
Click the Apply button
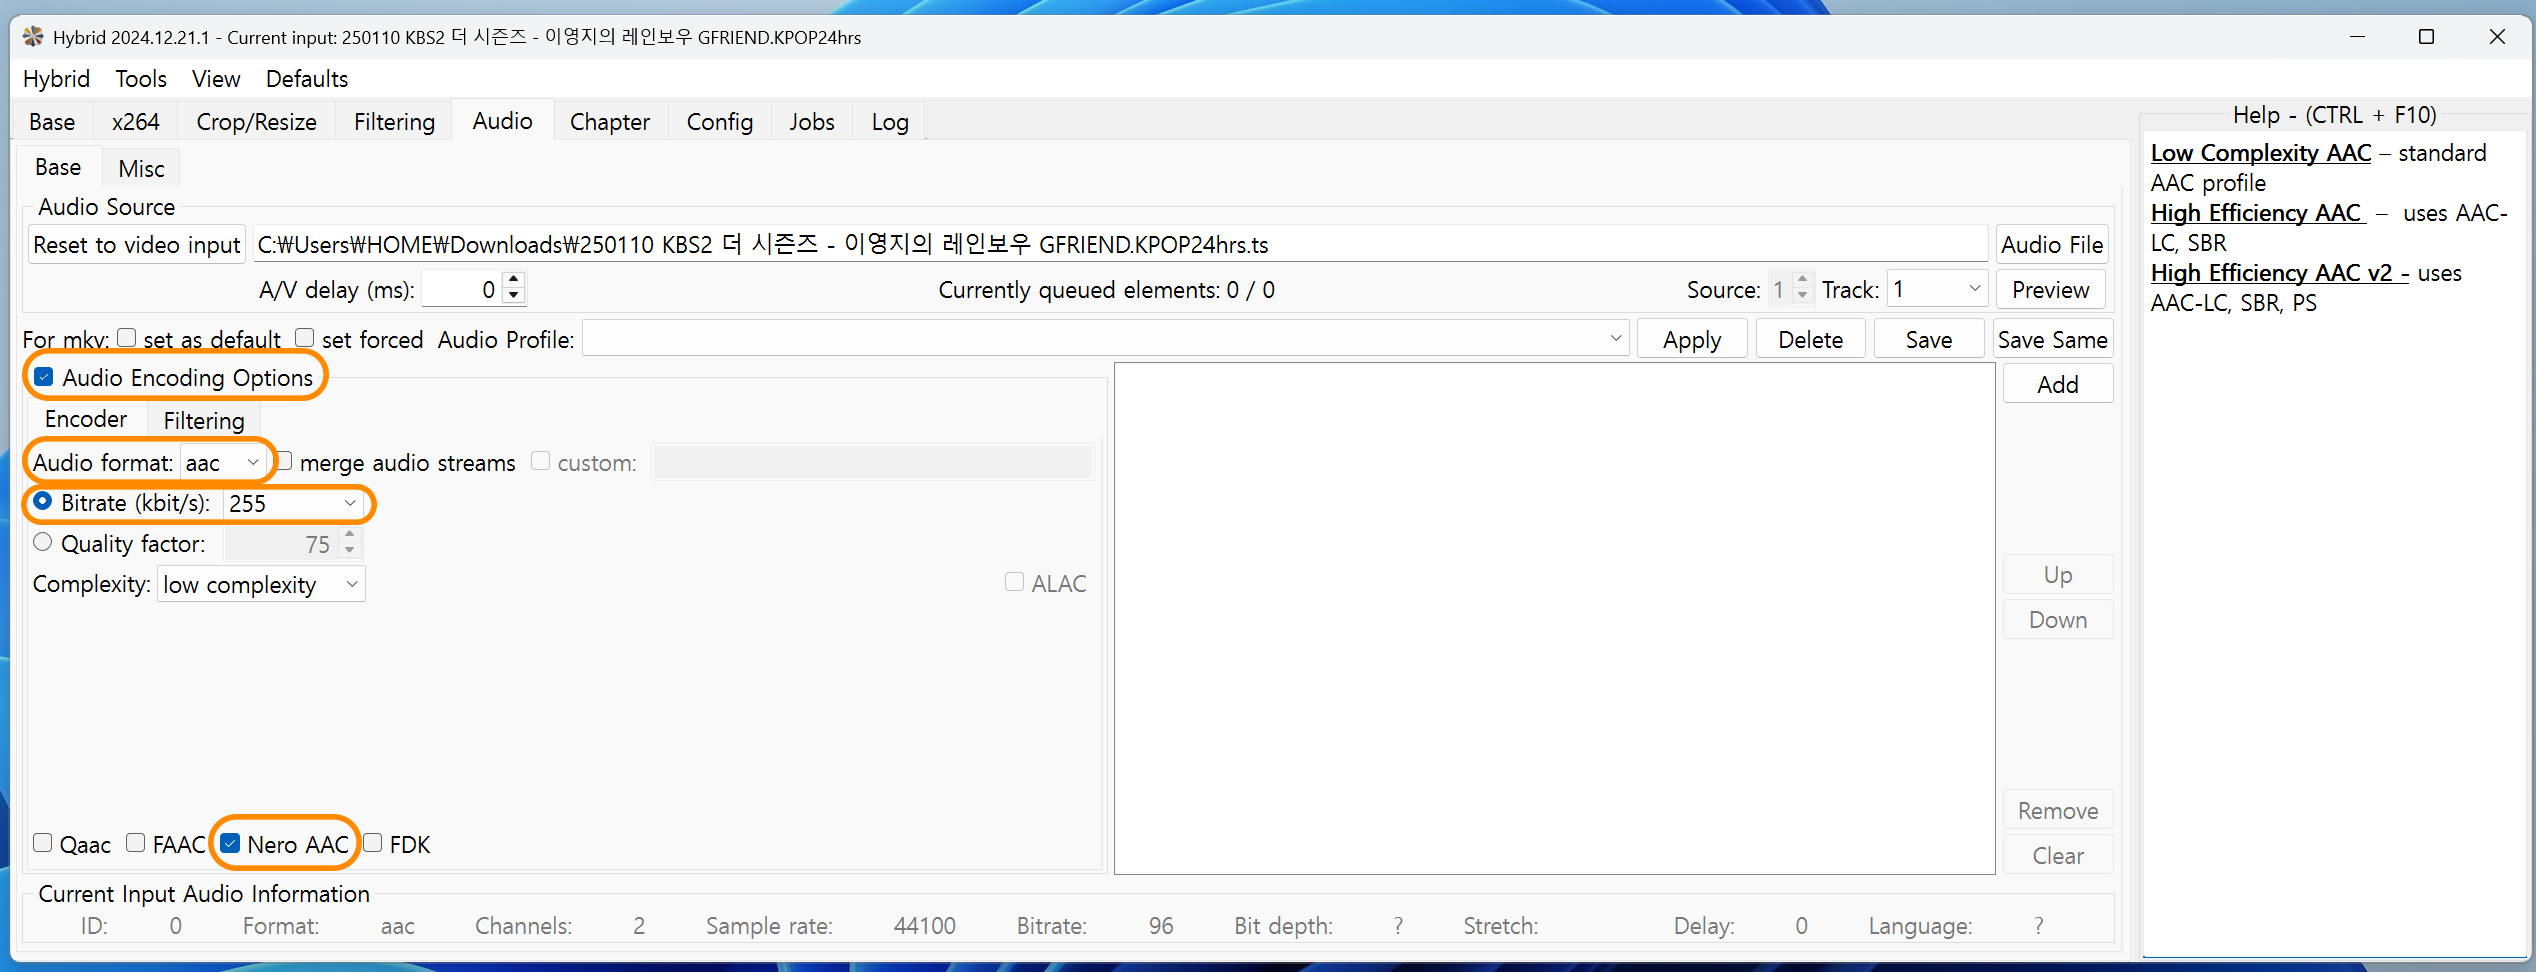(1692, 340)
